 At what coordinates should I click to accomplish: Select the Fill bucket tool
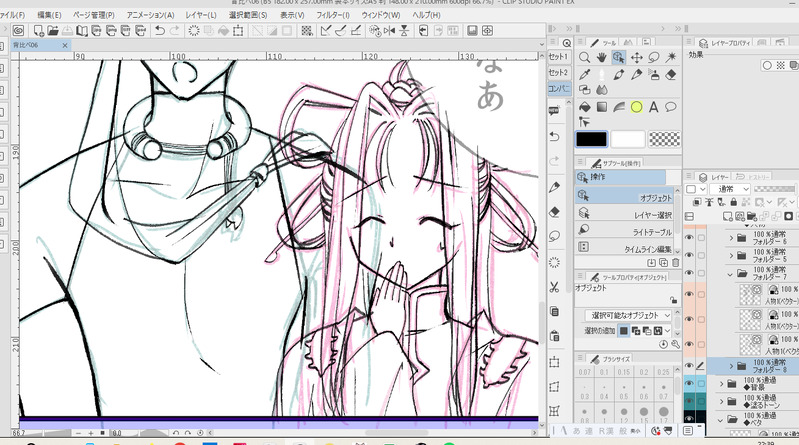[x=584, y=107]
